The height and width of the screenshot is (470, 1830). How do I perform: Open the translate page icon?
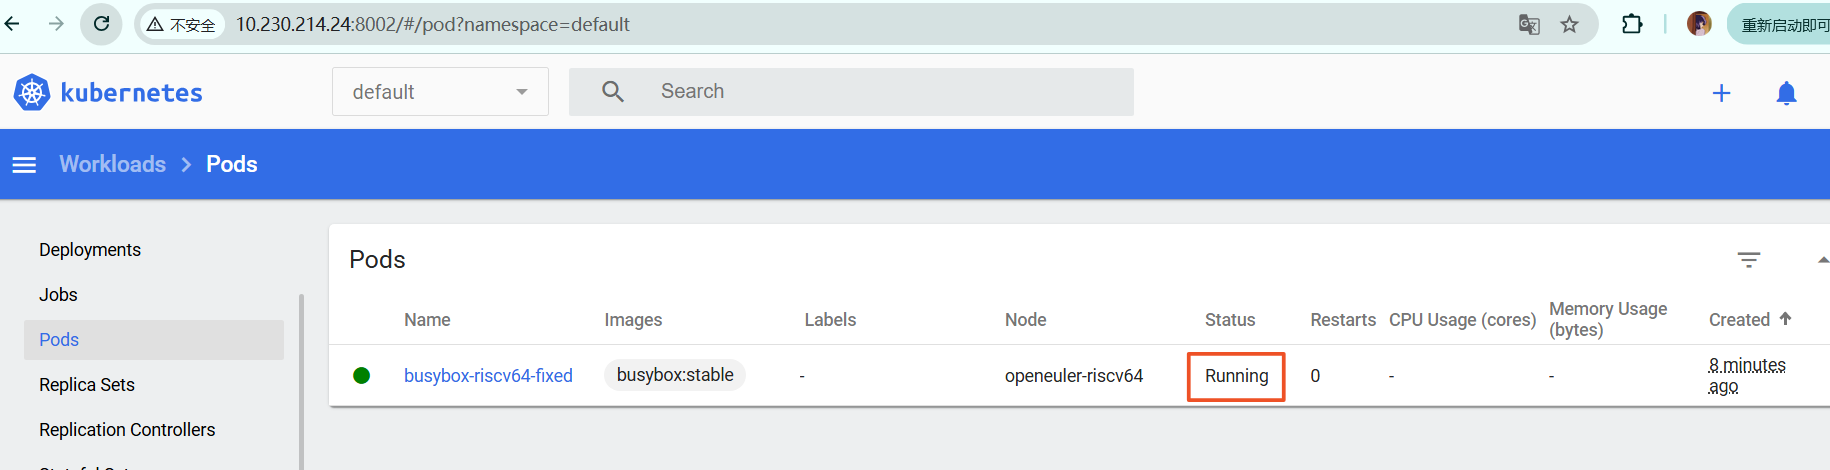(1529, 24)
